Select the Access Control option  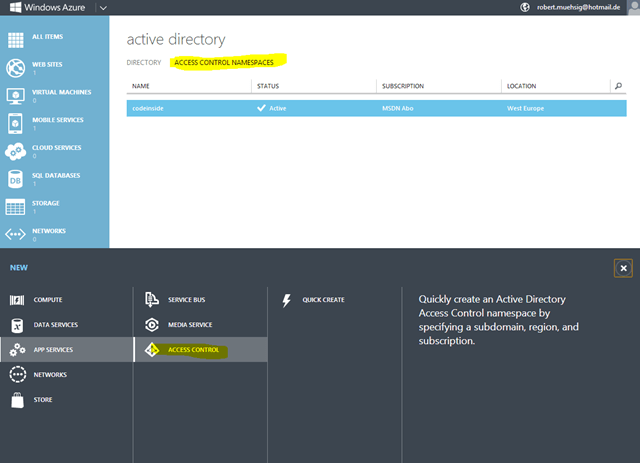[193, 350]
